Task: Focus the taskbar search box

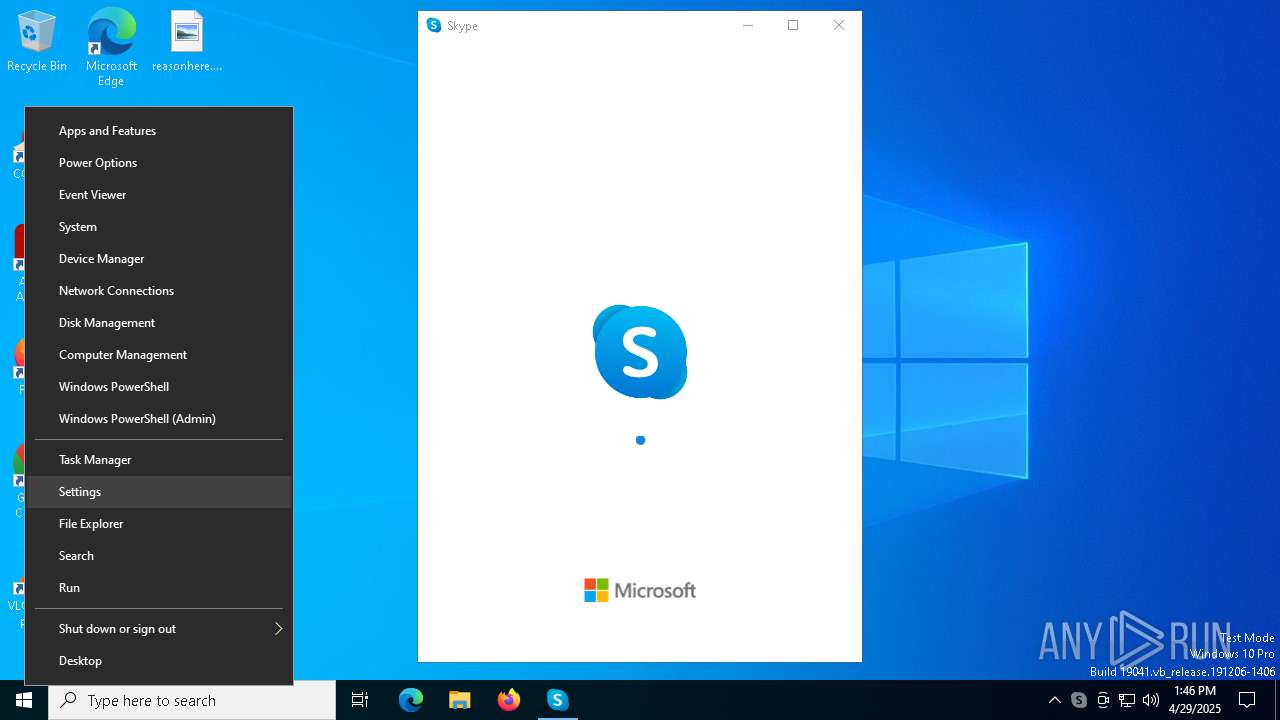Action: [x=192, y=700]
